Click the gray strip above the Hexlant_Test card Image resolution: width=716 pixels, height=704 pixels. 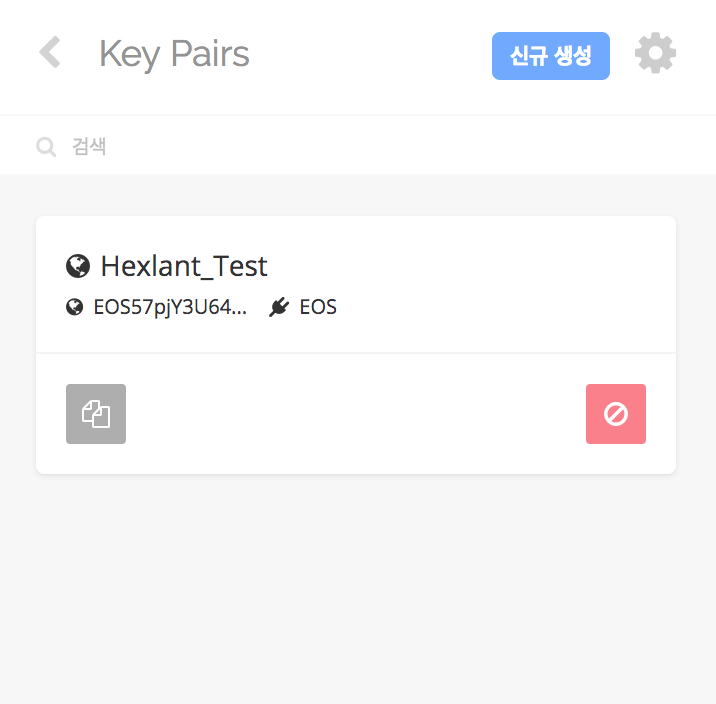[x=356, y=195]
